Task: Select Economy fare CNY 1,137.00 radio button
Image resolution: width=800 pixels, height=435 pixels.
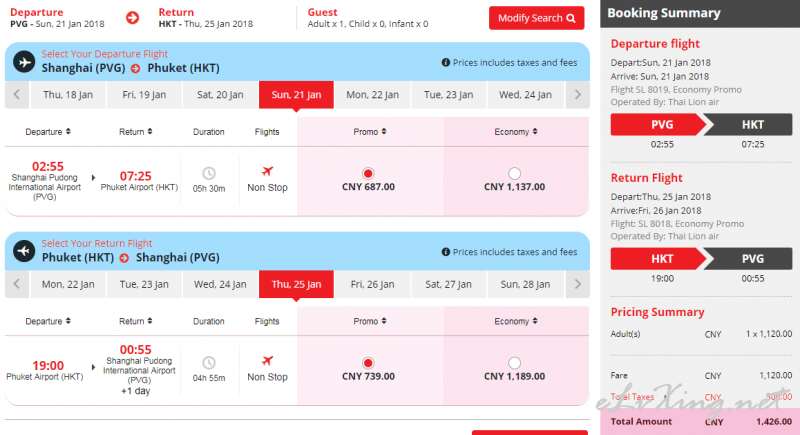Action: (514, 172)
